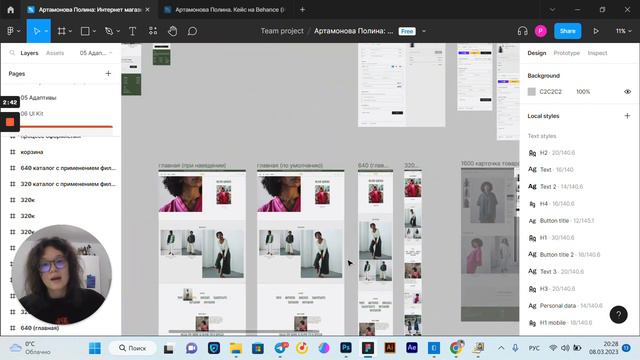This screenshot has height=360, width=640.
Task: Select the Frame tool
Action: (61, 31)
